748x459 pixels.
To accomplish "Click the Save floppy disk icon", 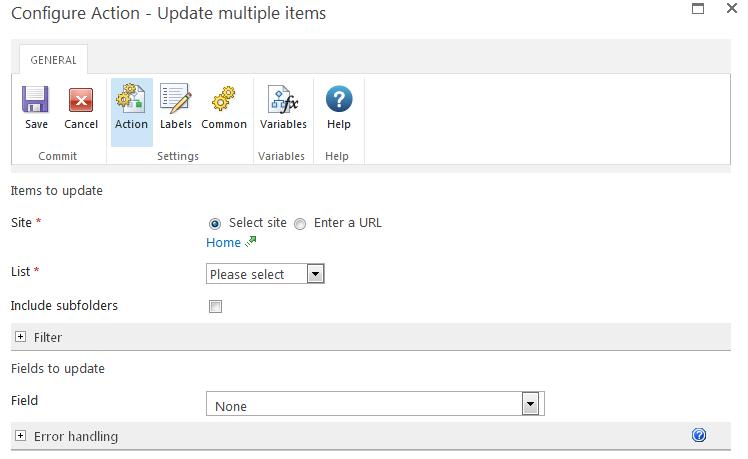I will coord(36,100).
